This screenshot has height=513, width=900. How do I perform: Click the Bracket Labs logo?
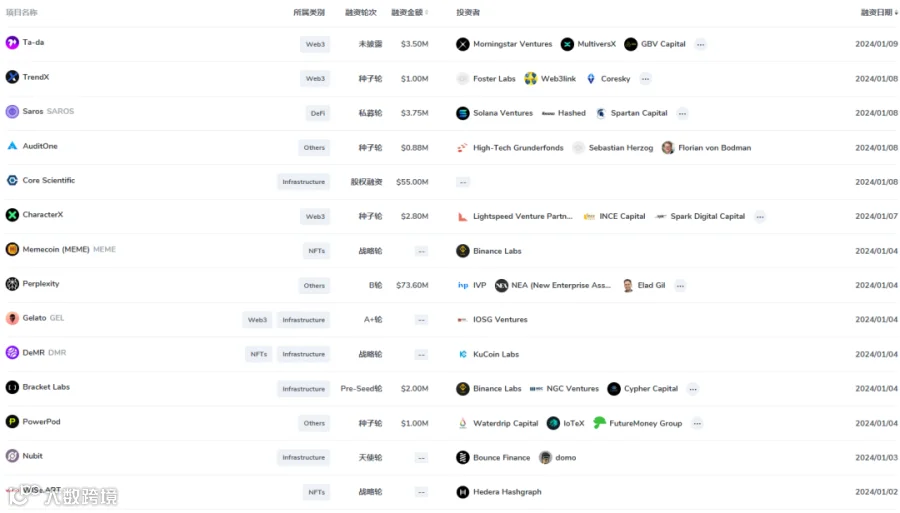point(12,387)
